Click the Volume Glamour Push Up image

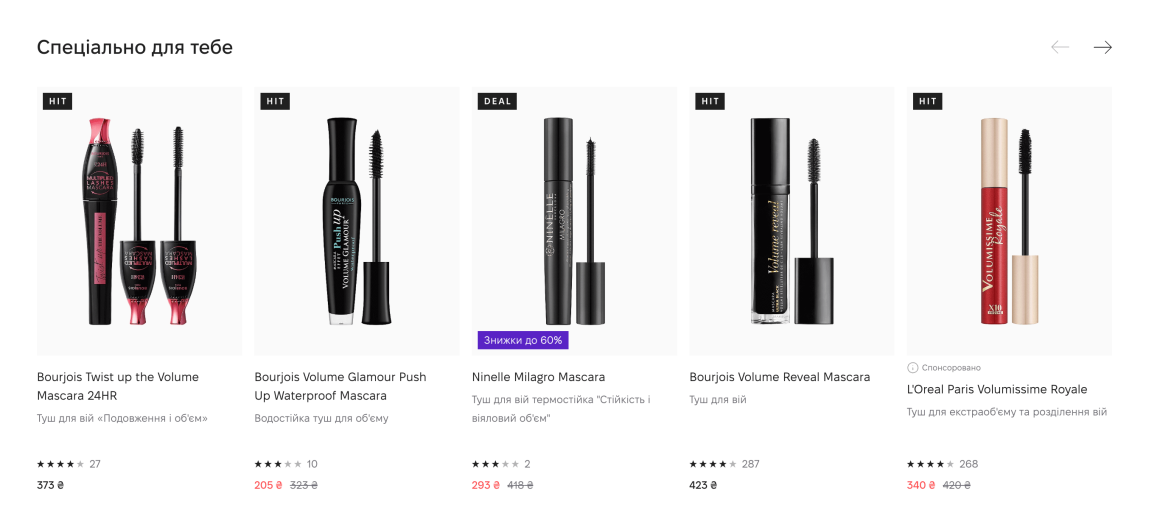[357, 220]
